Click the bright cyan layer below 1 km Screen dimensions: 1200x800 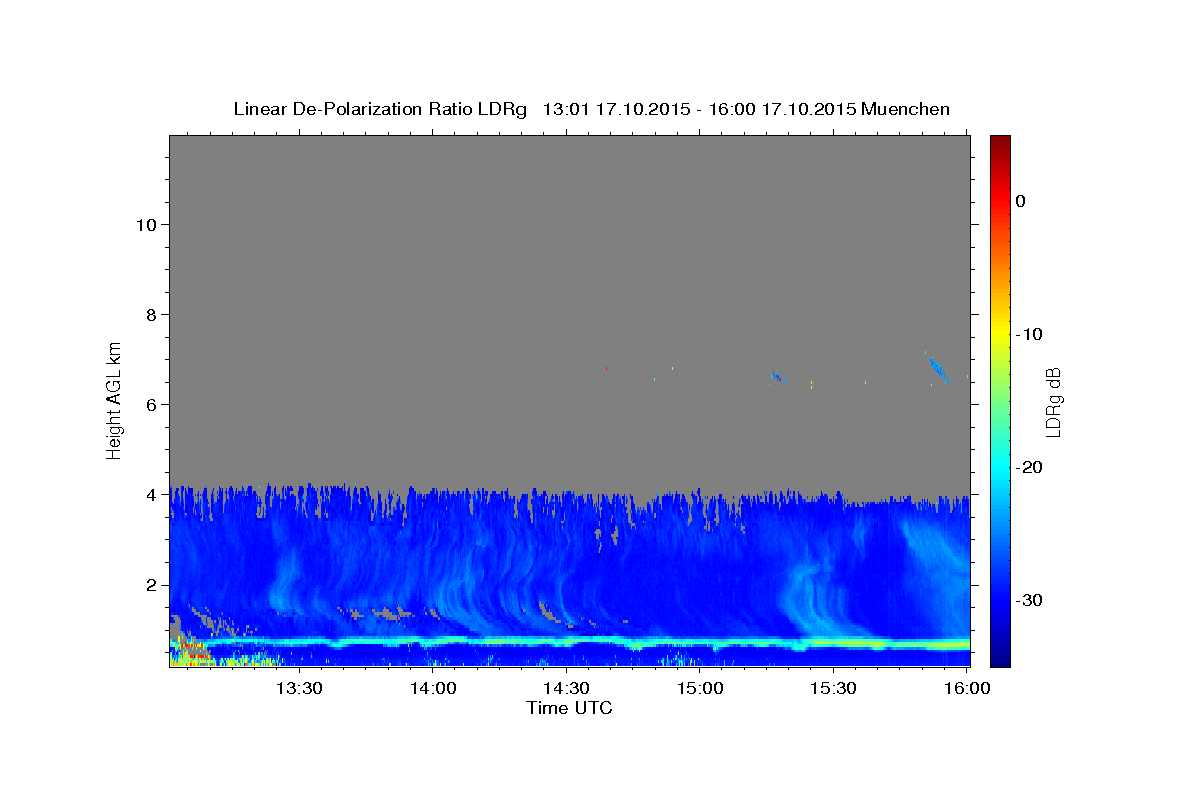pos(570,641)
